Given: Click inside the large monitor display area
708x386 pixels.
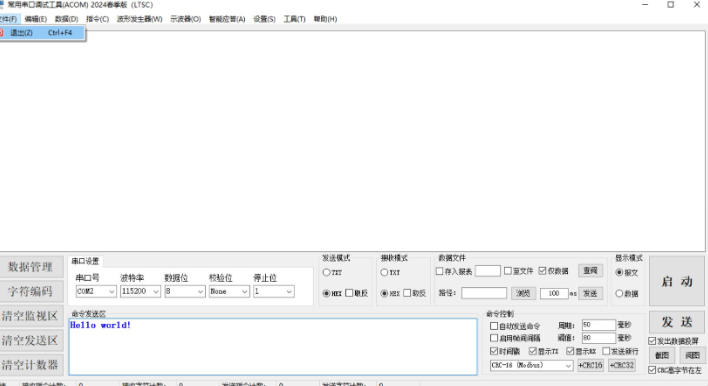Looking at the screenshot, I should pos(352,141).
